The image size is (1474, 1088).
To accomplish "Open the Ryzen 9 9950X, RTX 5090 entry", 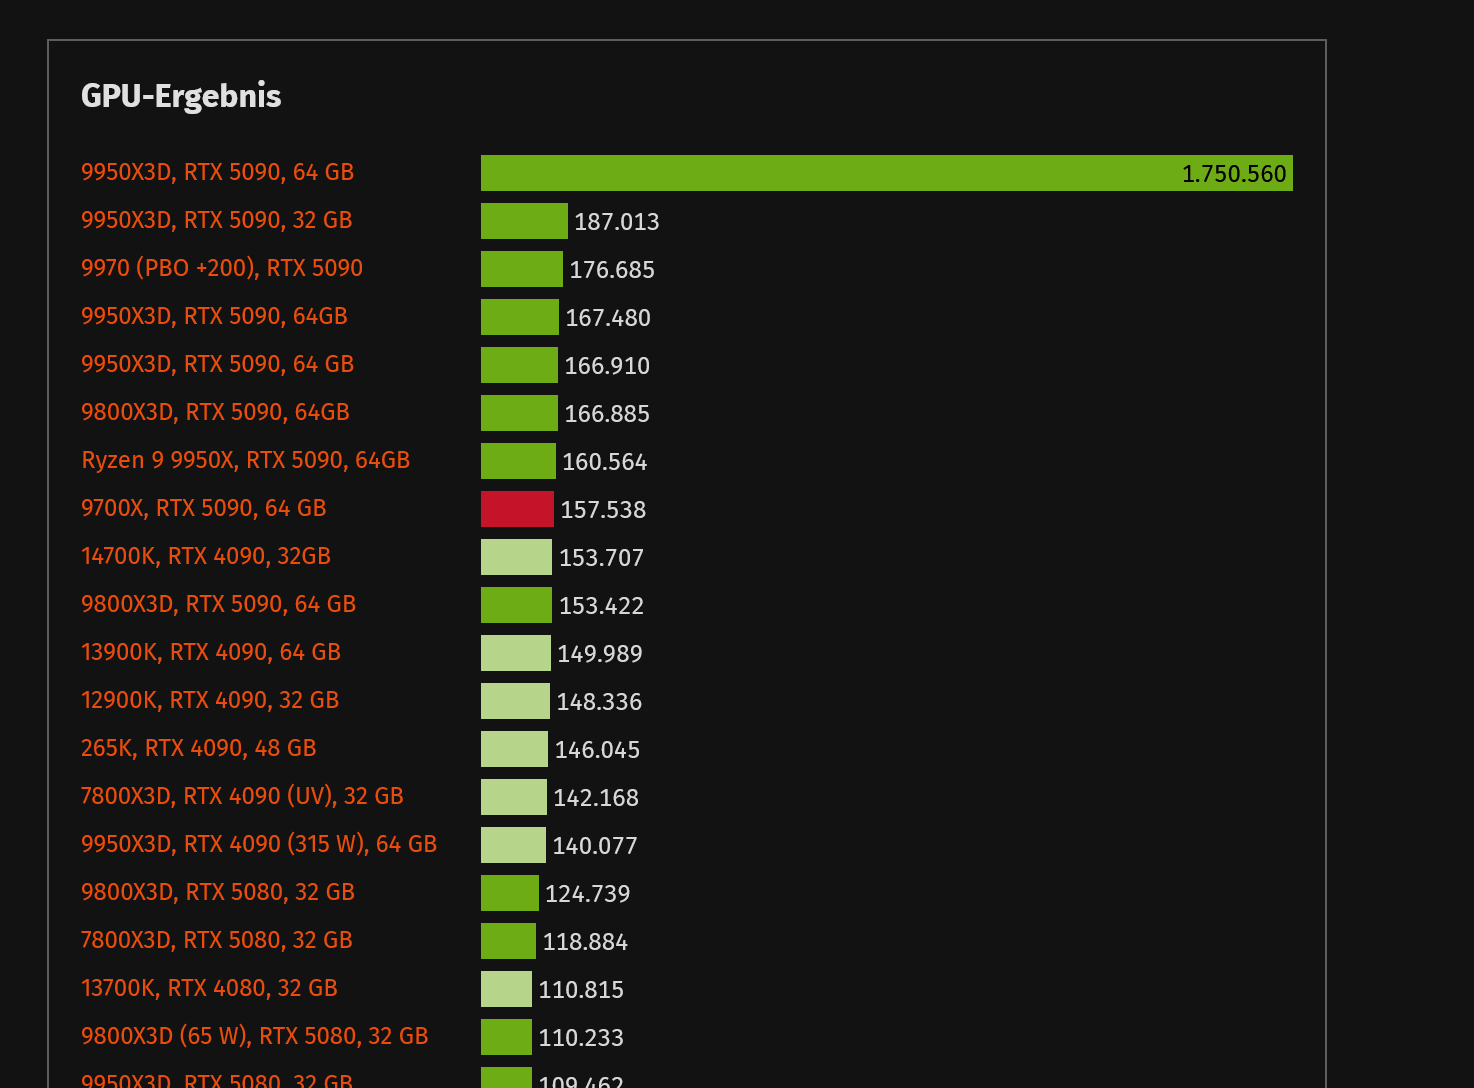I will tap(245, 460).
